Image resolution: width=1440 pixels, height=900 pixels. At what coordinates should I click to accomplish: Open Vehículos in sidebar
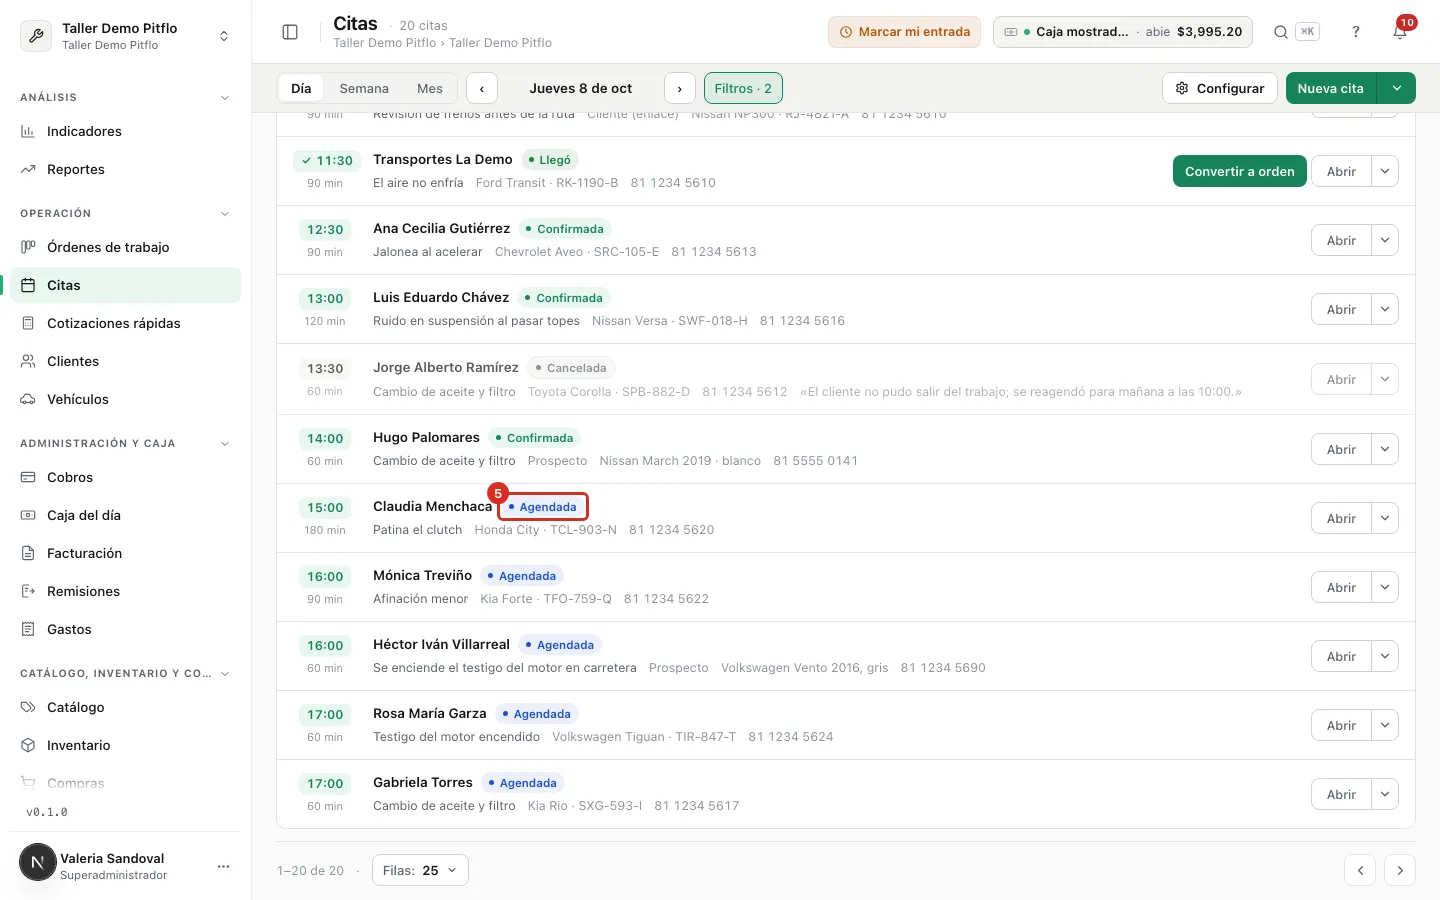click(126, 399)
